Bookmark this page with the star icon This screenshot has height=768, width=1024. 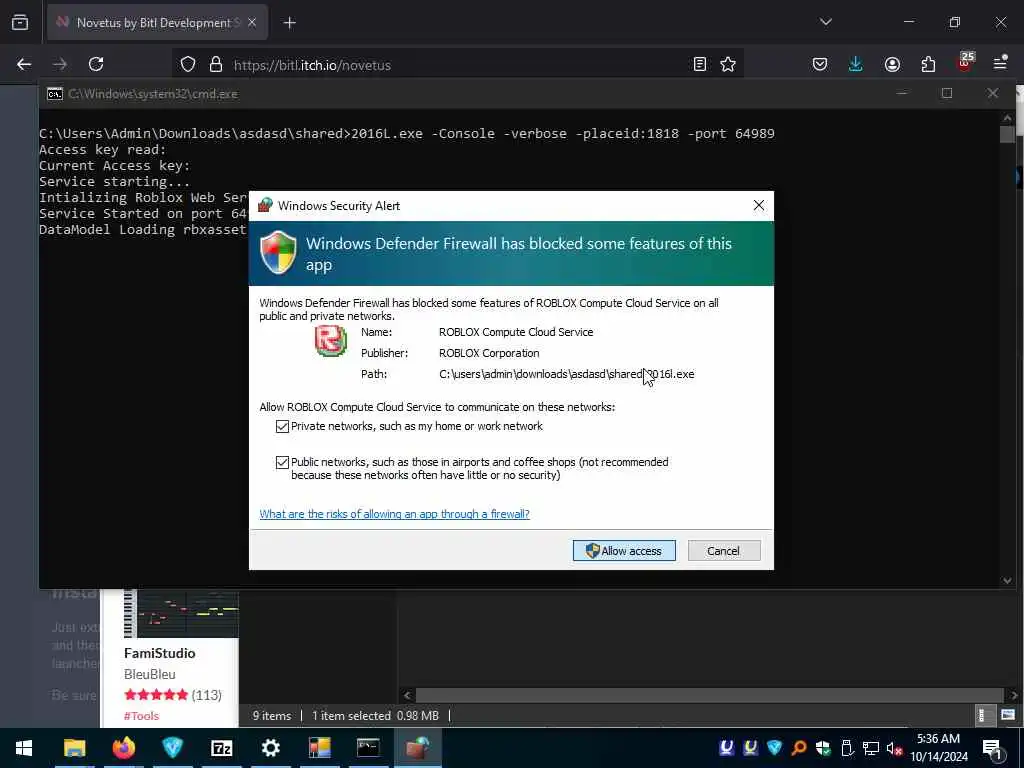[728, 64]
